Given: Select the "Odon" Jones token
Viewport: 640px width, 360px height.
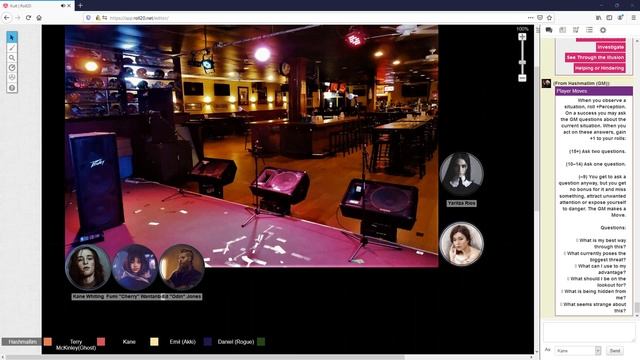Looking at the screenshot, I should pyautogui.click(x=182, y=267).
